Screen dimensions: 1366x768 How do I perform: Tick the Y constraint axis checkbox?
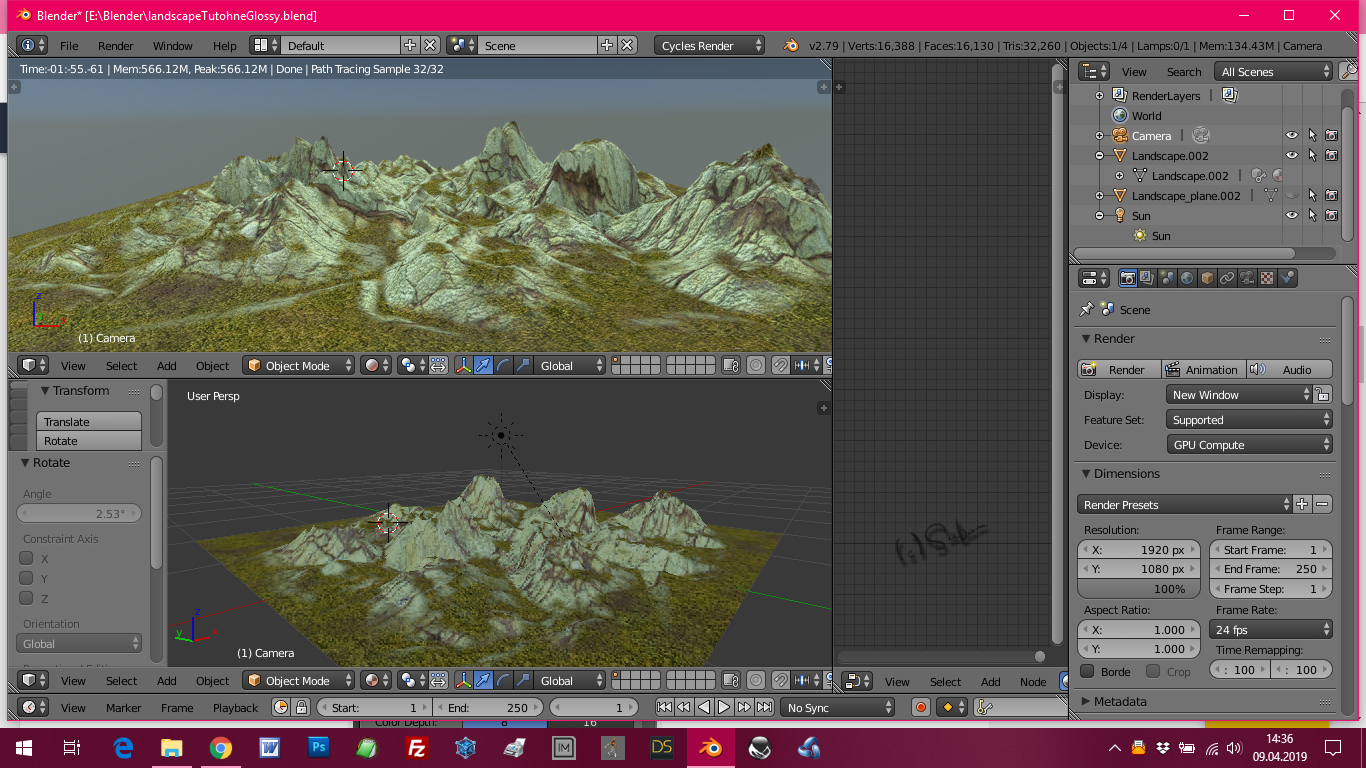(x=27, y=578)
